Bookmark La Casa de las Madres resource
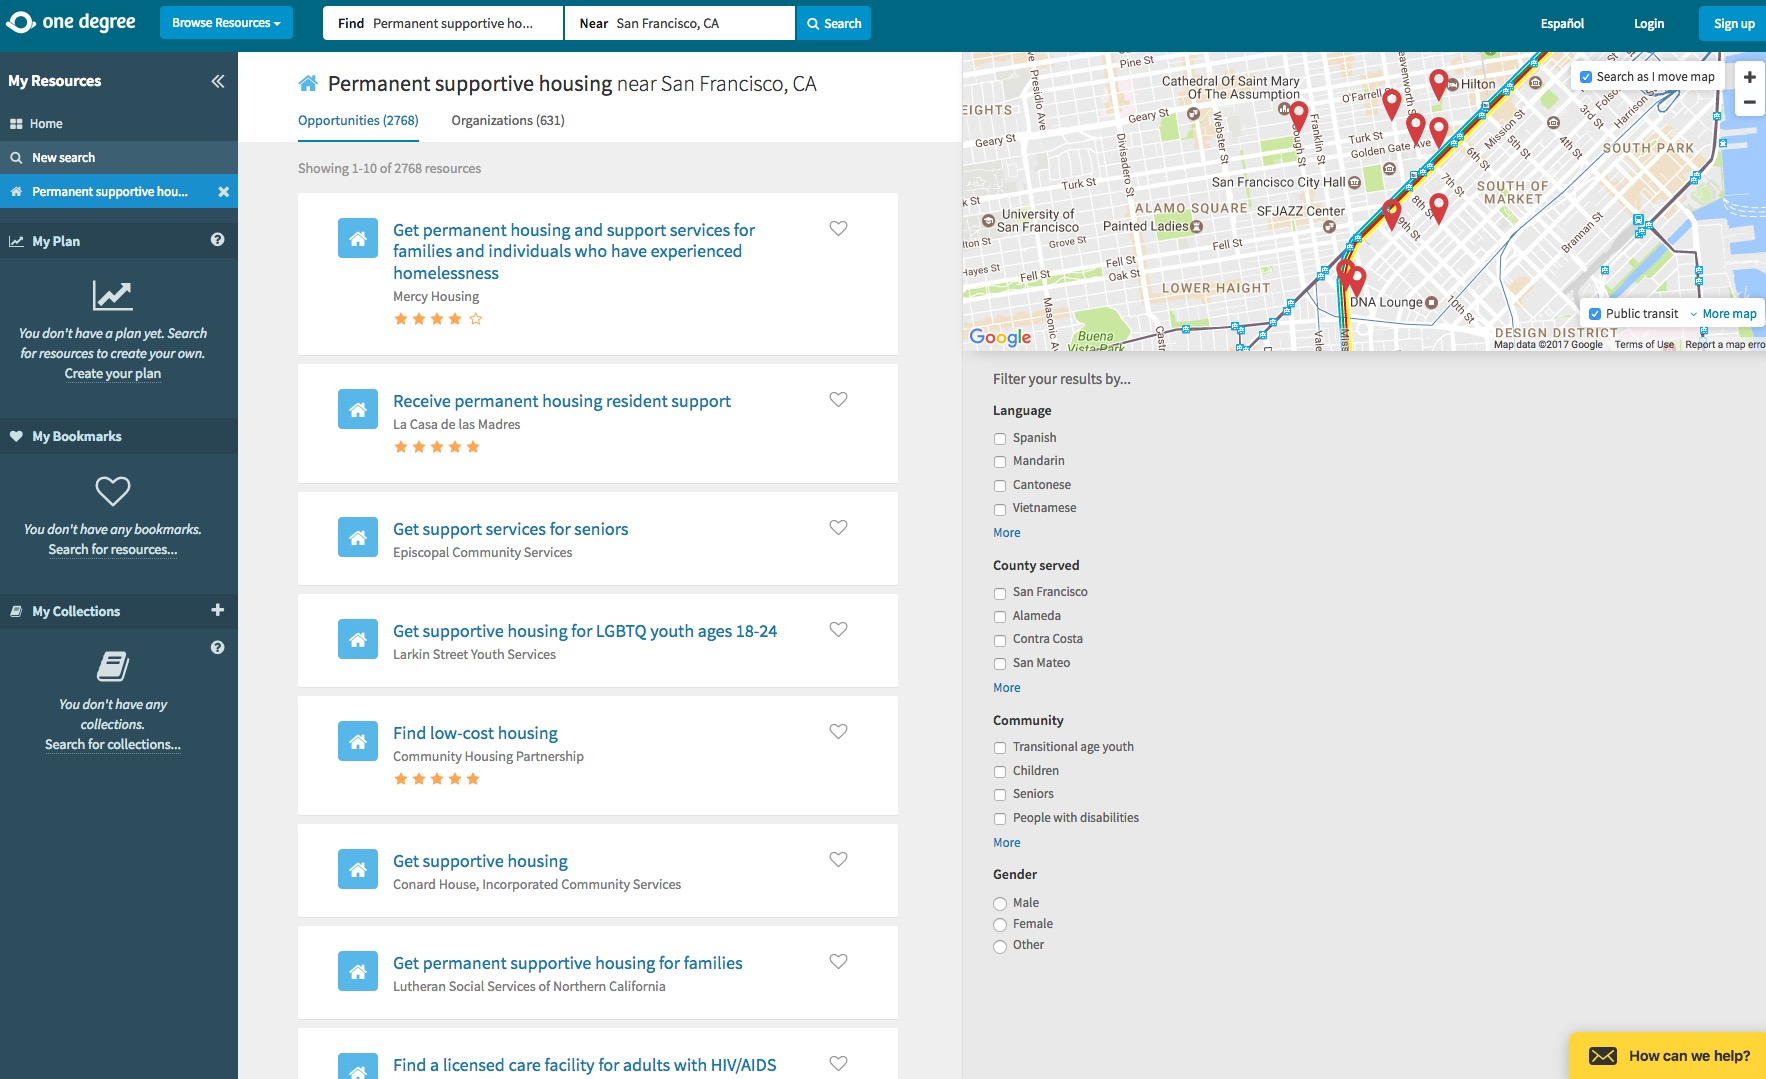The image size is (1766, 1079). 838,399
